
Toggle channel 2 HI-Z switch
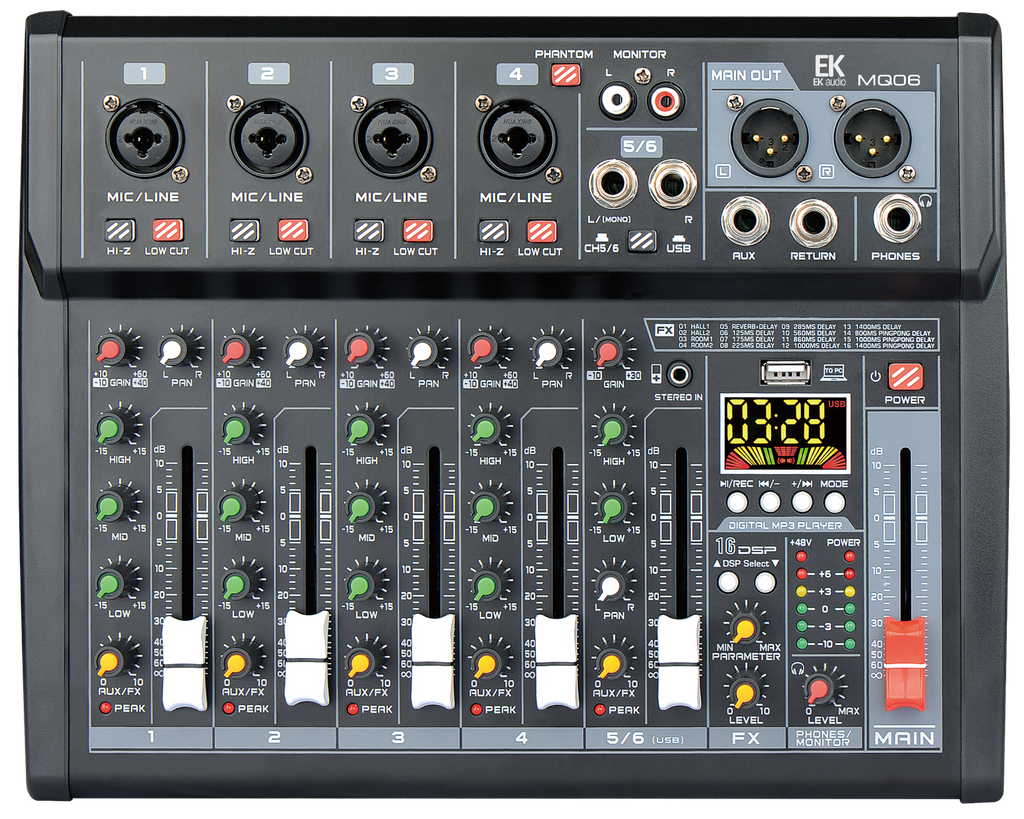point(244,231)
